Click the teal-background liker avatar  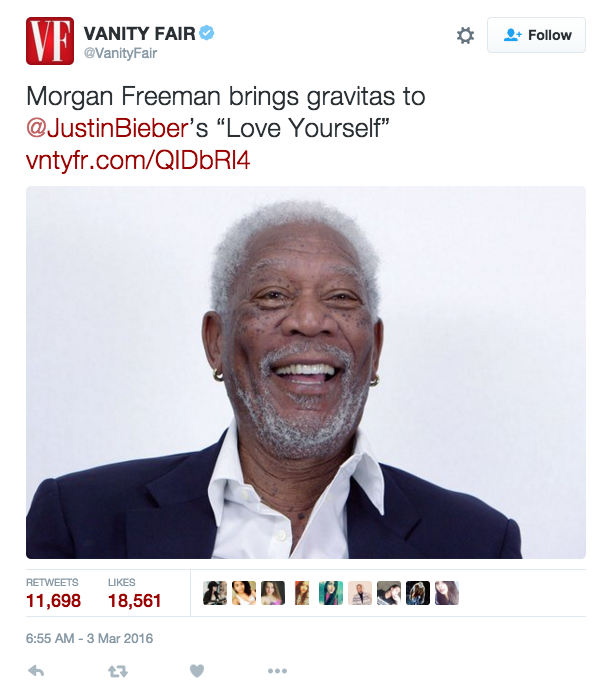(x=331, y=593)
